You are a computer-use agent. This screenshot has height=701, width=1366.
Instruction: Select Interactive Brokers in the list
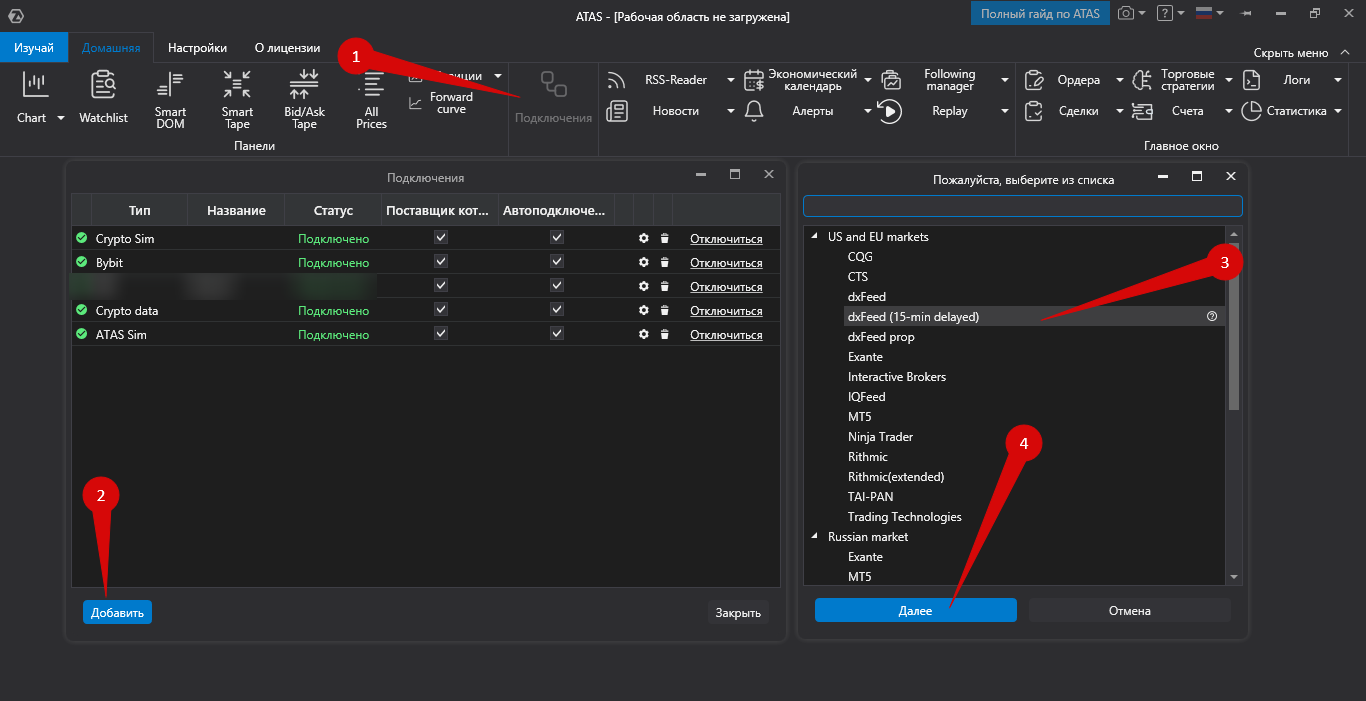pos(897,377)
